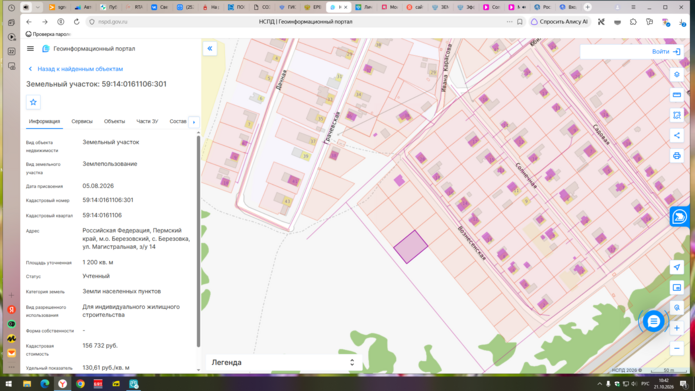
Task: Open browser history clock icon in sidebar
Action: [12, 8]
